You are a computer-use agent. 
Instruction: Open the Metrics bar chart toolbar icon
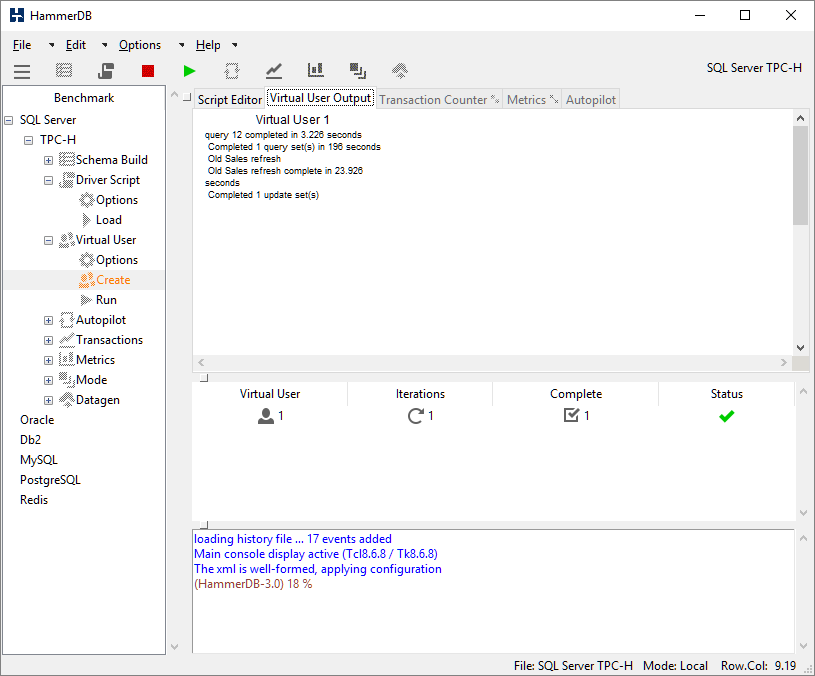[x=316, y=70]
